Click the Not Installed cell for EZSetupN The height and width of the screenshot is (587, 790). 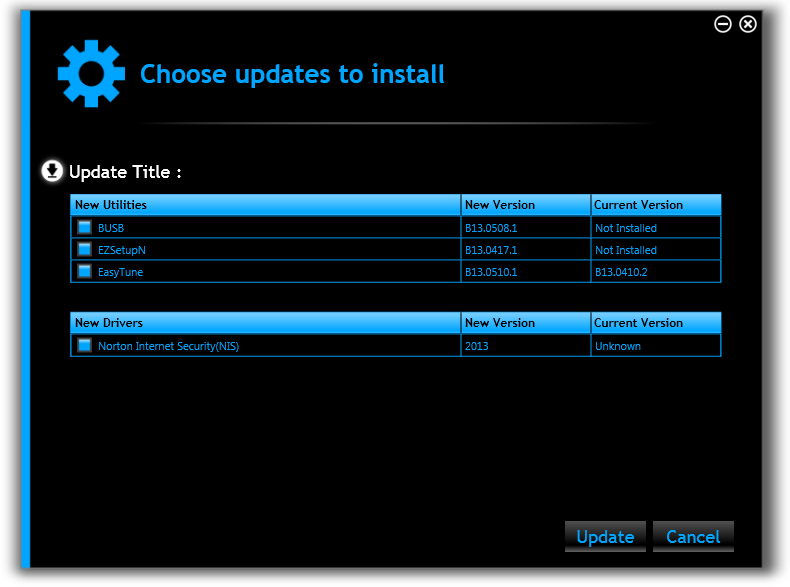pyautogui.click(x=656, y=250)
